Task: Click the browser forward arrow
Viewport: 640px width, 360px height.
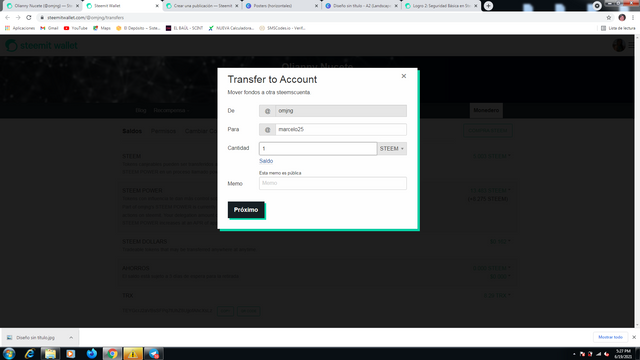Action: (x=18, y=18)
